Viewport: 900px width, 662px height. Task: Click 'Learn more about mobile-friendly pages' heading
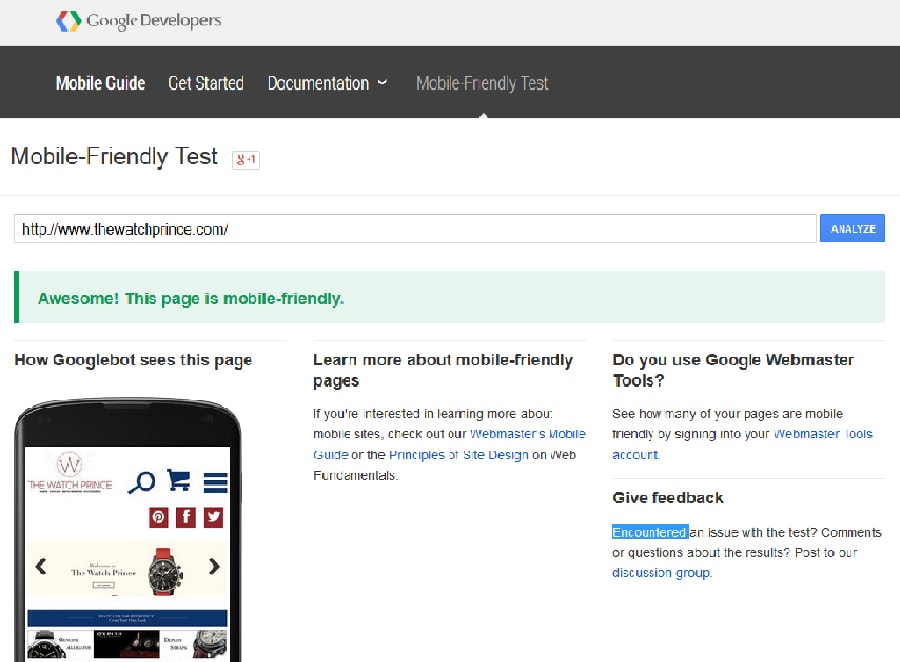[443, 370]
